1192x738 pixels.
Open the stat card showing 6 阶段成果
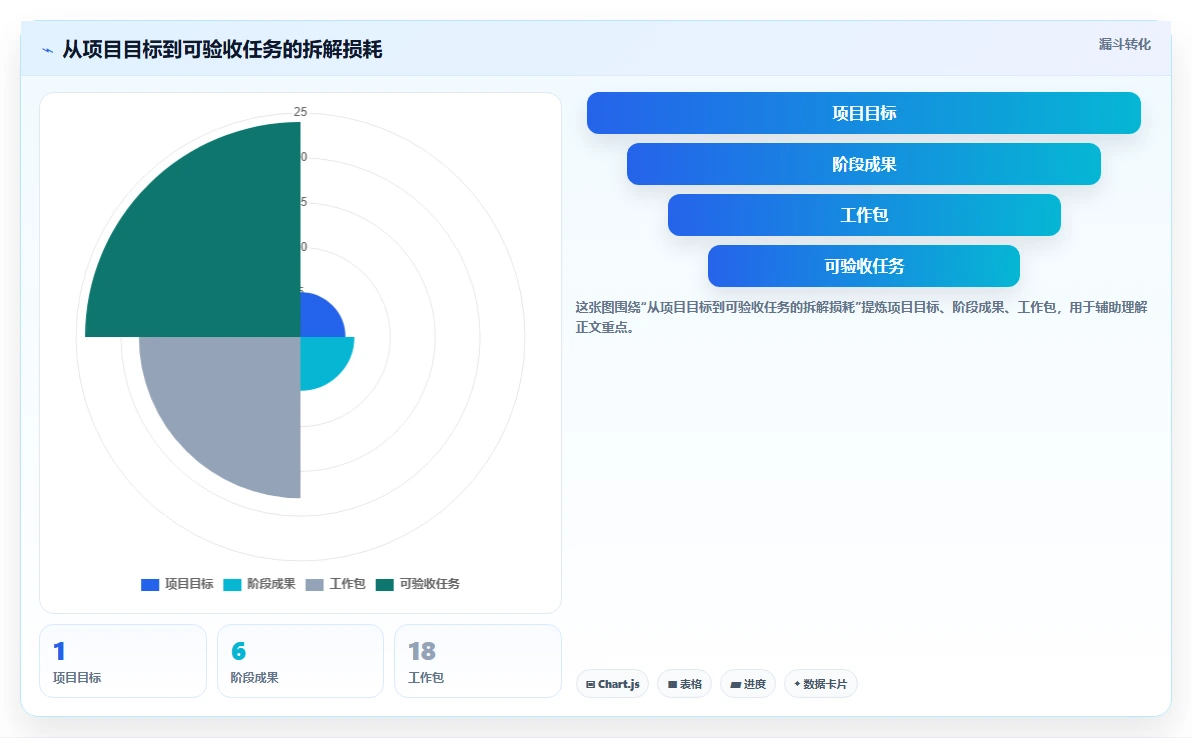tap(300, 661)
